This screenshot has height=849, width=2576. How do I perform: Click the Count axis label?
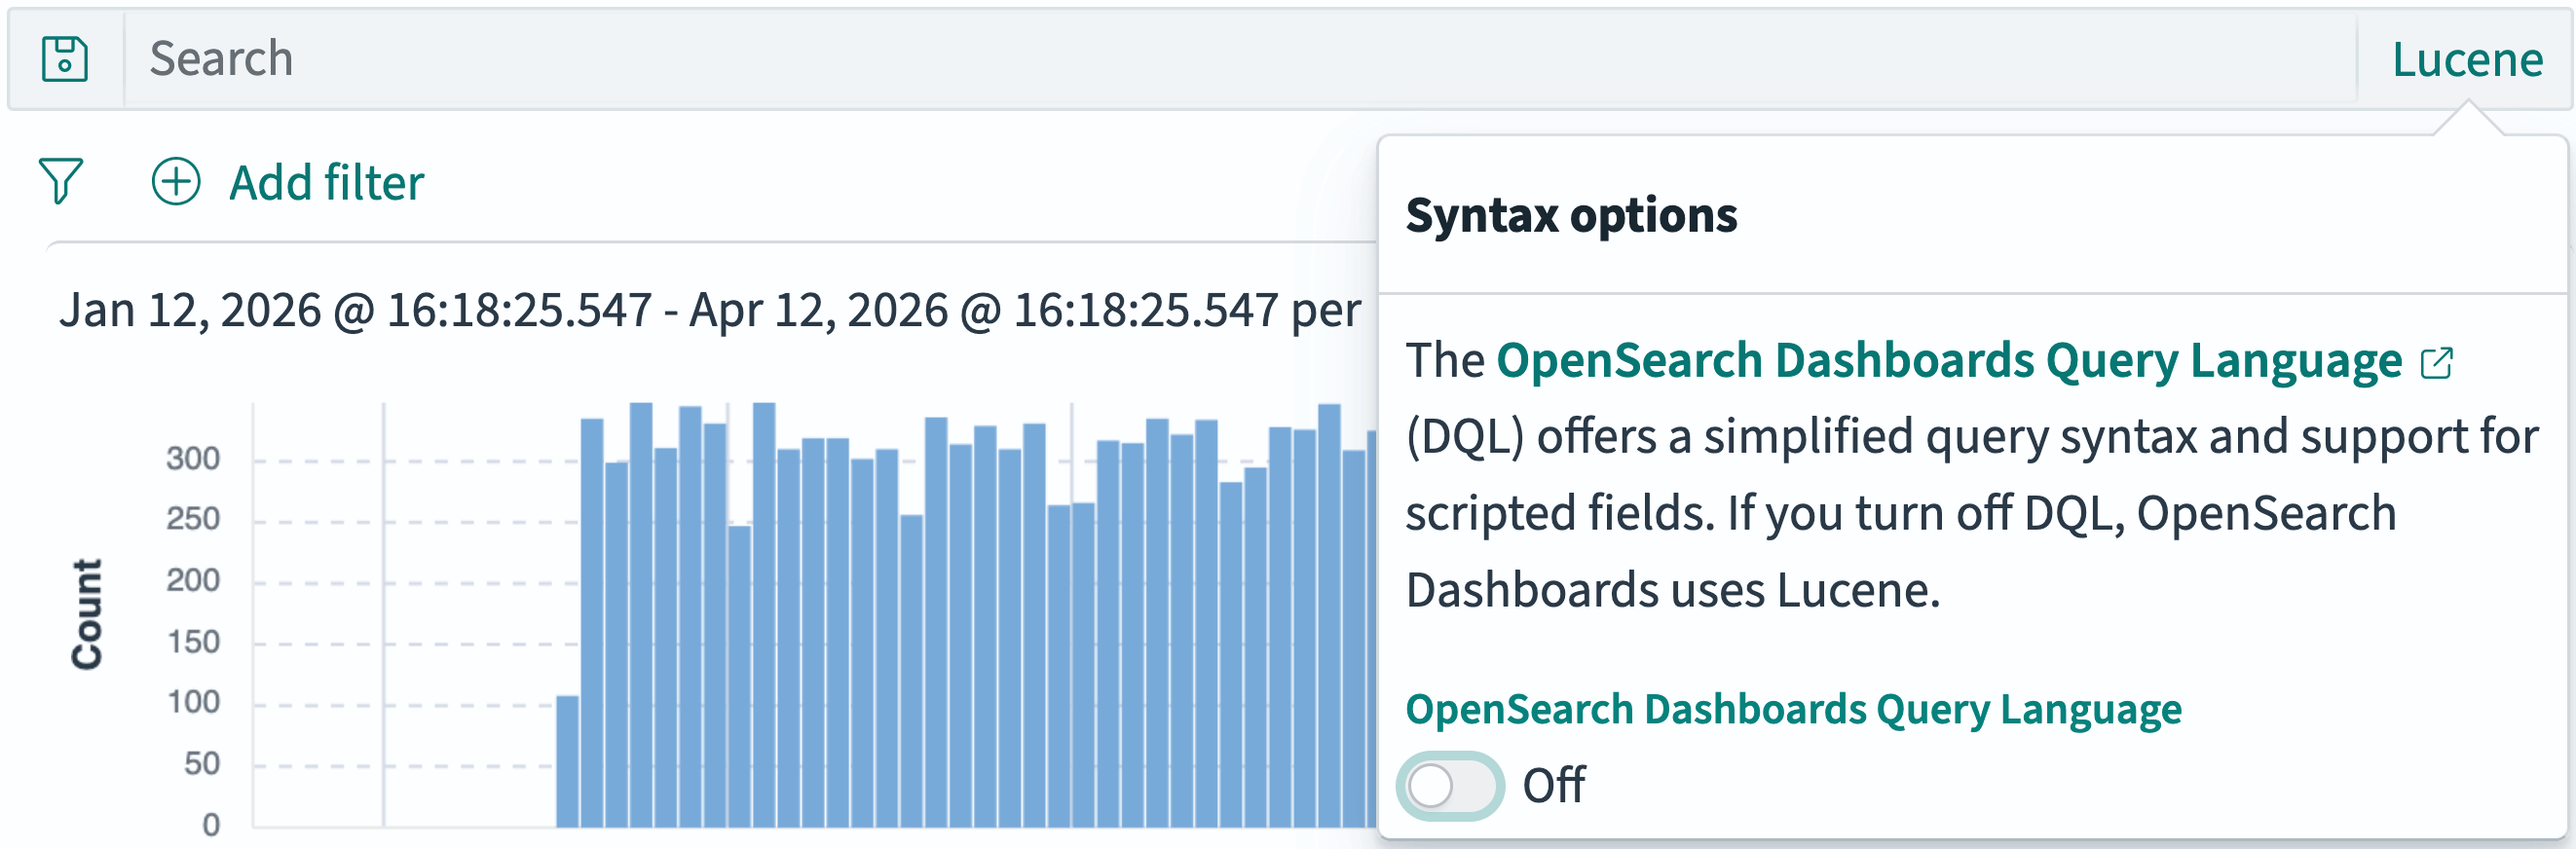click(87, 613)
